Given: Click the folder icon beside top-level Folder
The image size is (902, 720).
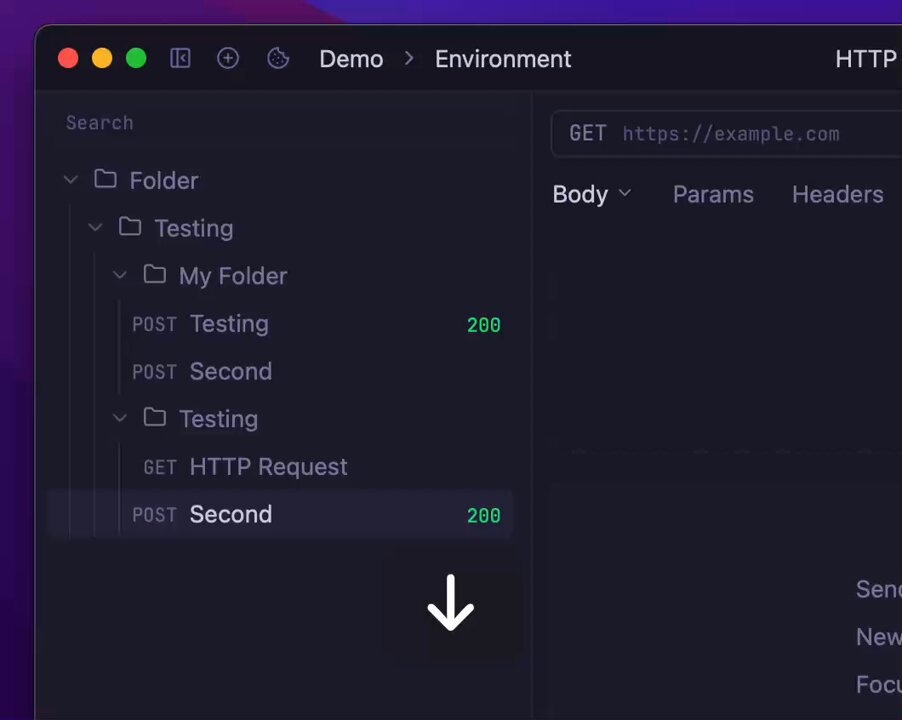Looking at the screenshot, I should (105, 179).
